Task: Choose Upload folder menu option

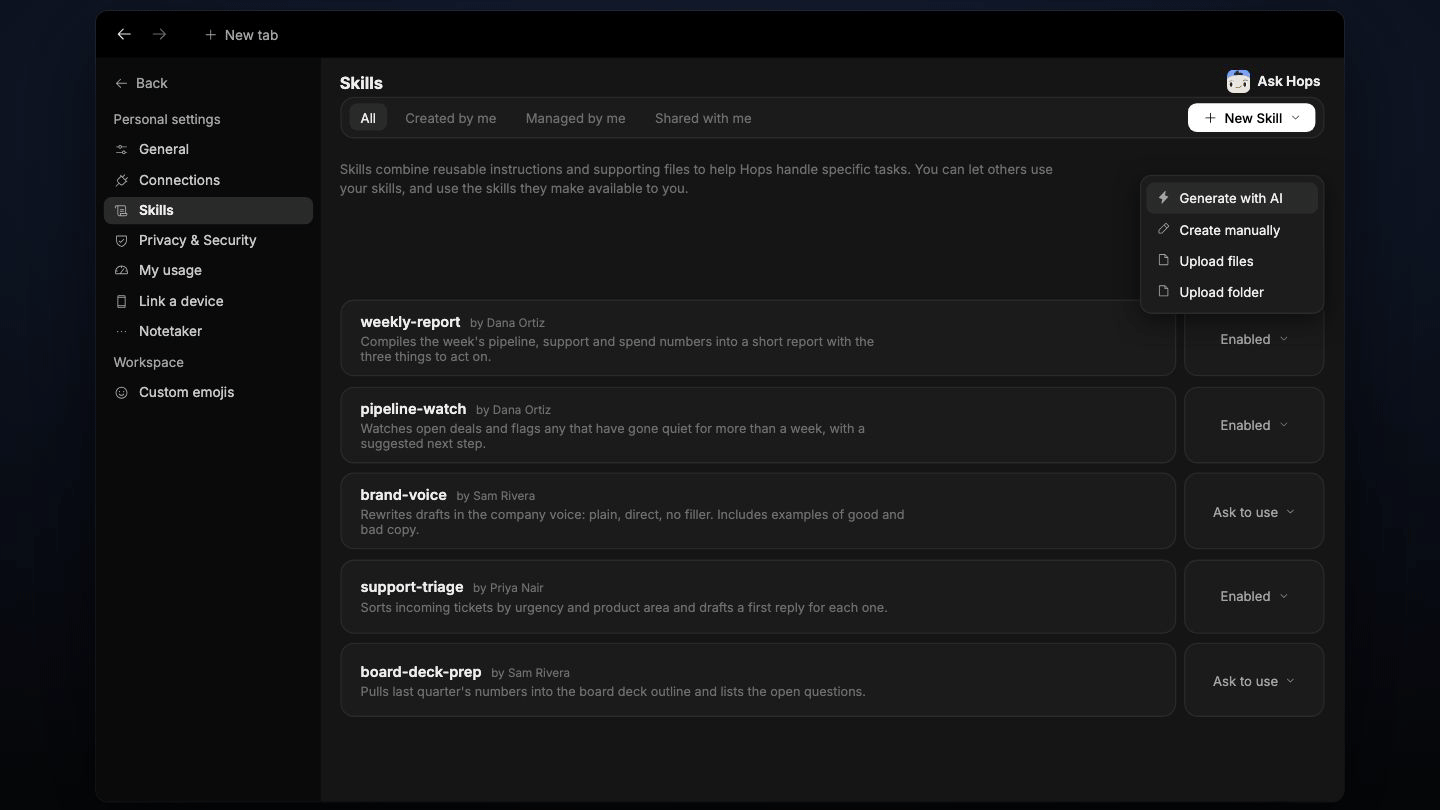Action: [1232, 292]
